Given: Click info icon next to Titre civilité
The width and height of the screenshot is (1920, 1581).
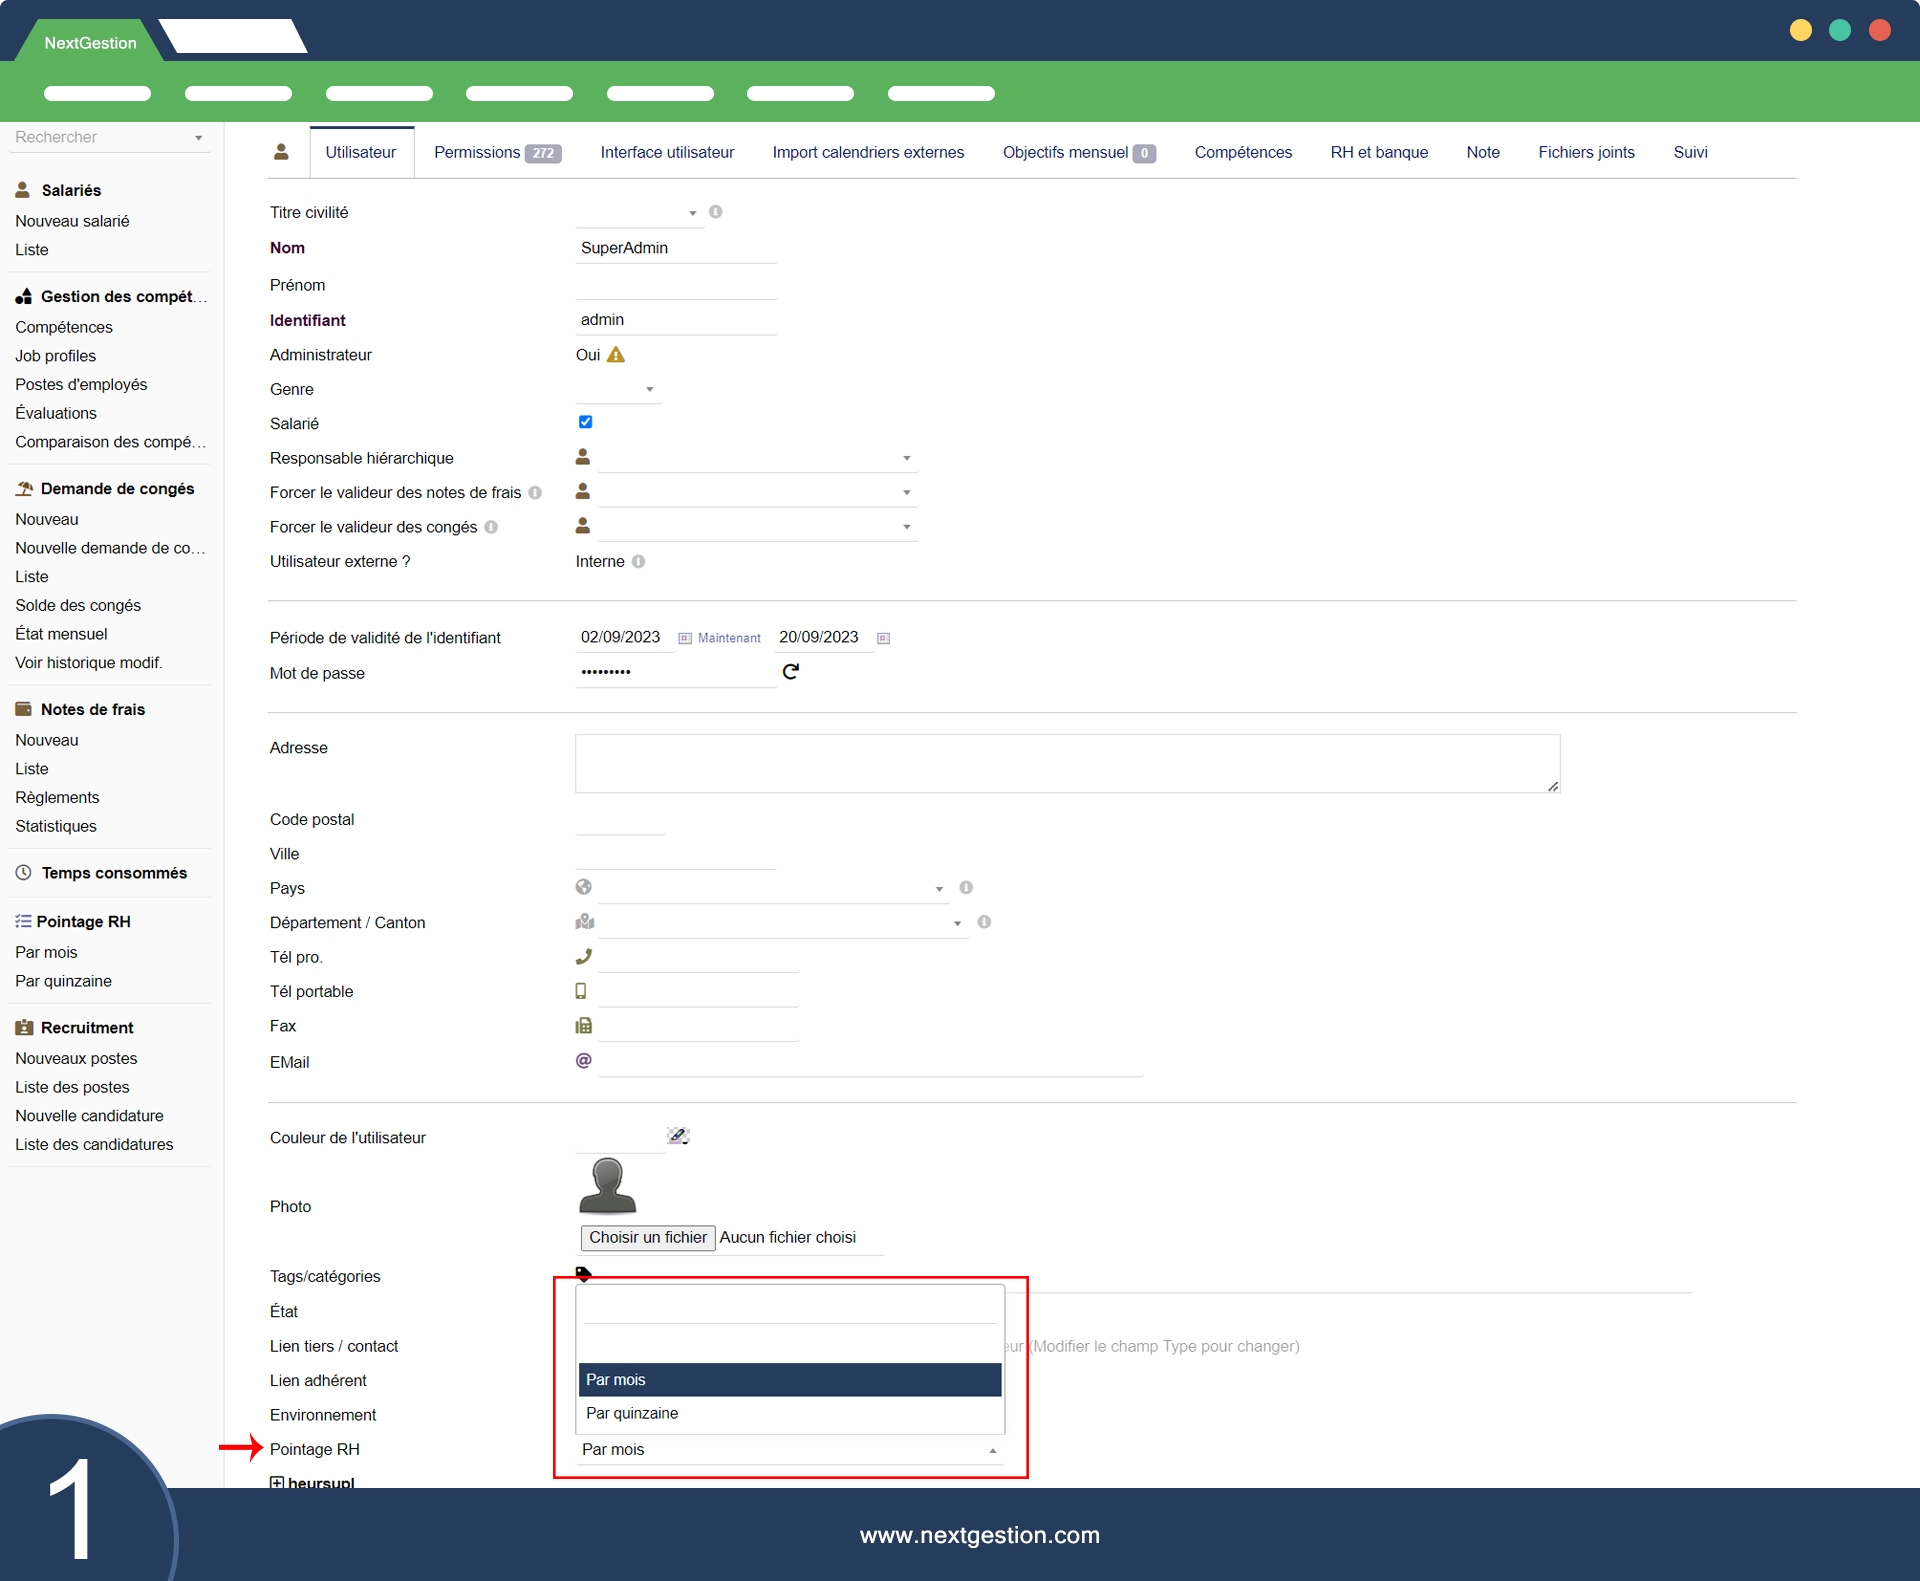Looking at the screenshot, I should [x=716, y=212].
